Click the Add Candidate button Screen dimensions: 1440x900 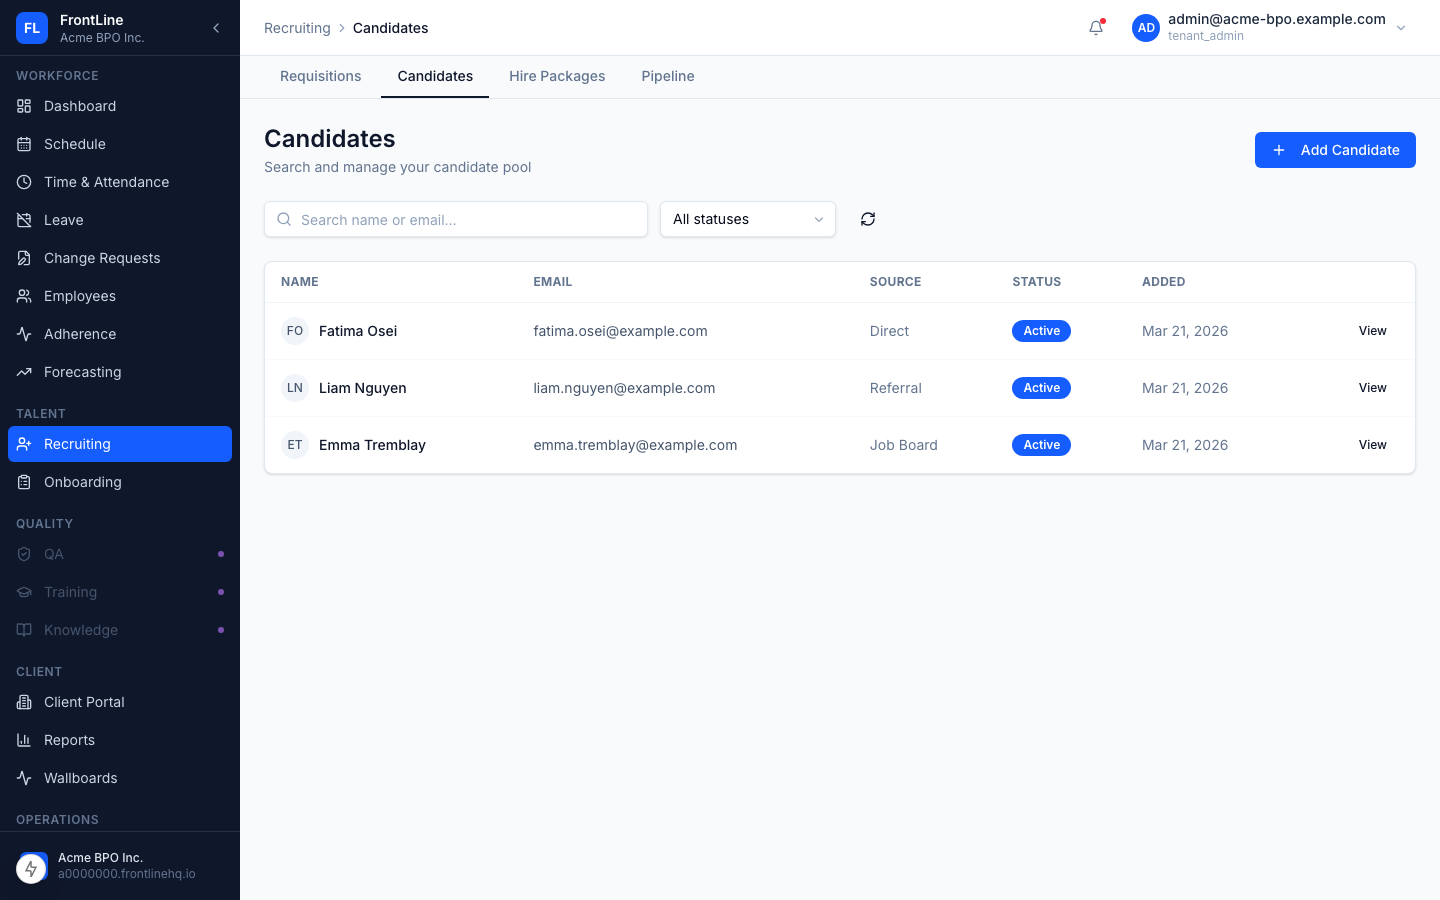[x=1335, y=150]
